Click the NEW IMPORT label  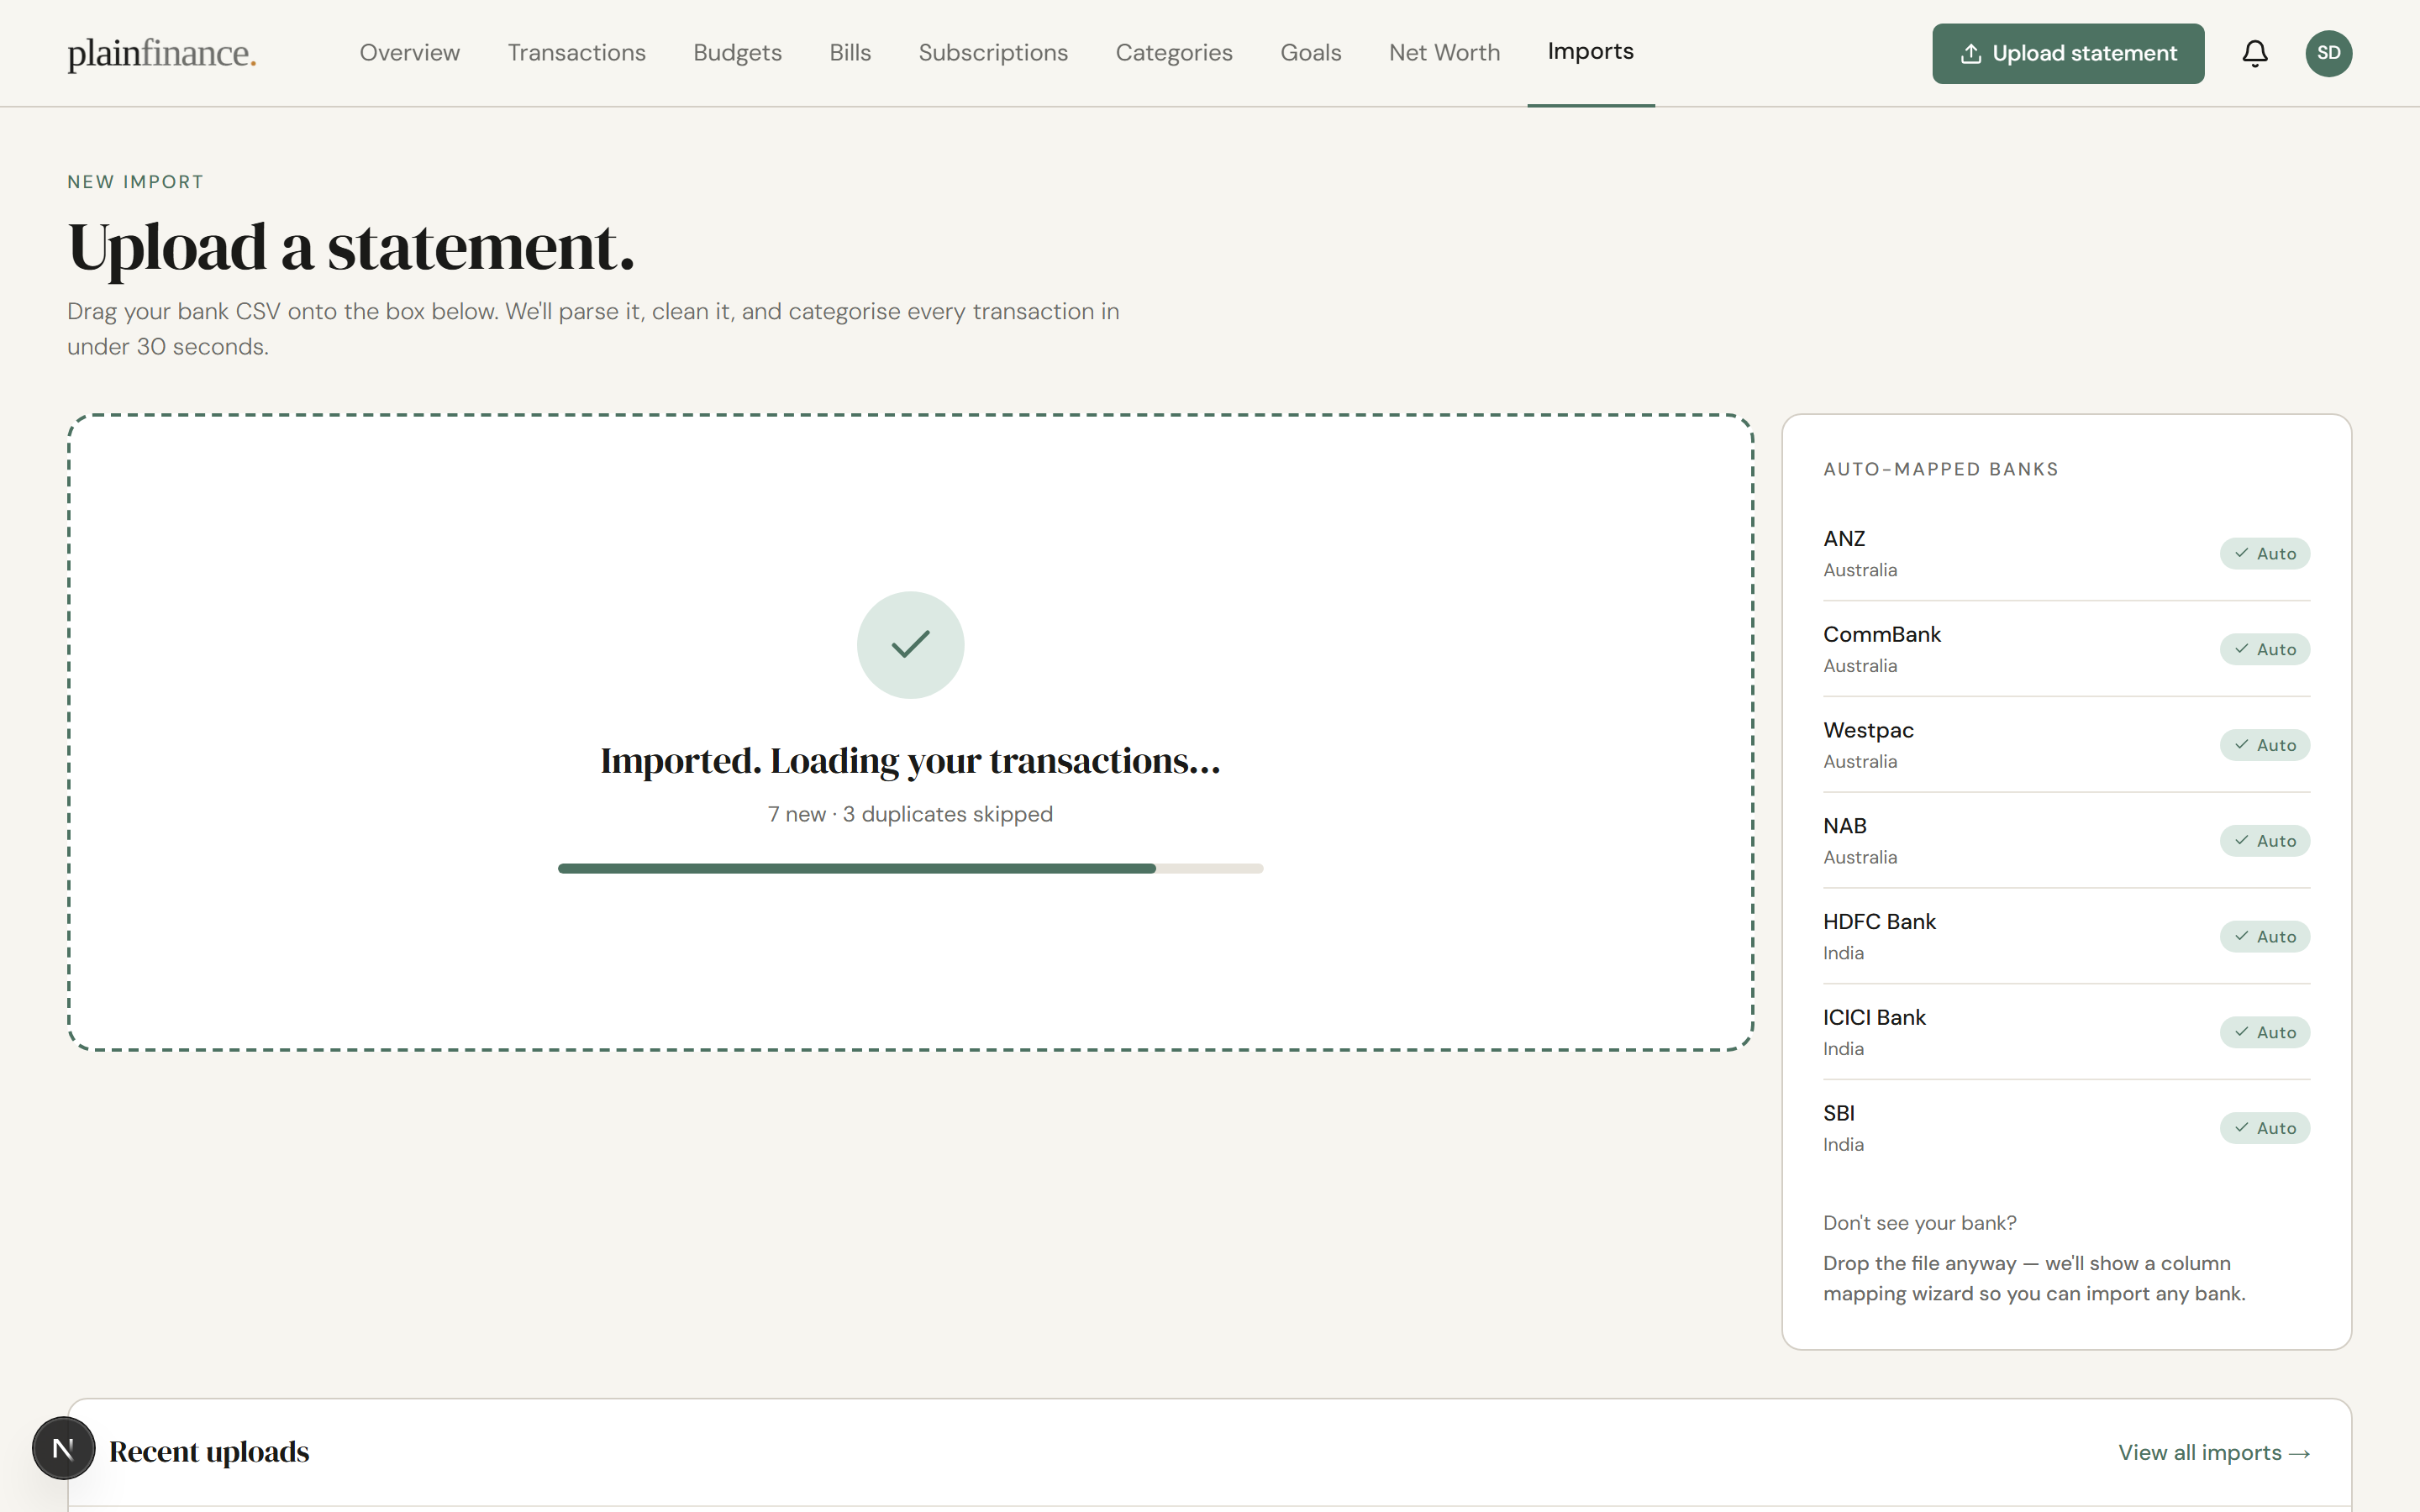pyautogui.click(x=135, y=182)
